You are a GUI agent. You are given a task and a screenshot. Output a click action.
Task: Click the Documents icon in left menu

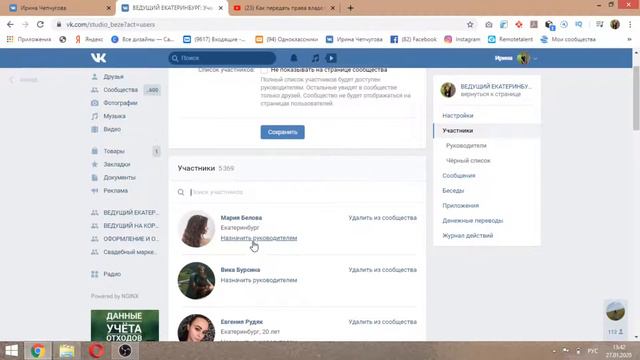pyautogui.click(x=95, y=178)
